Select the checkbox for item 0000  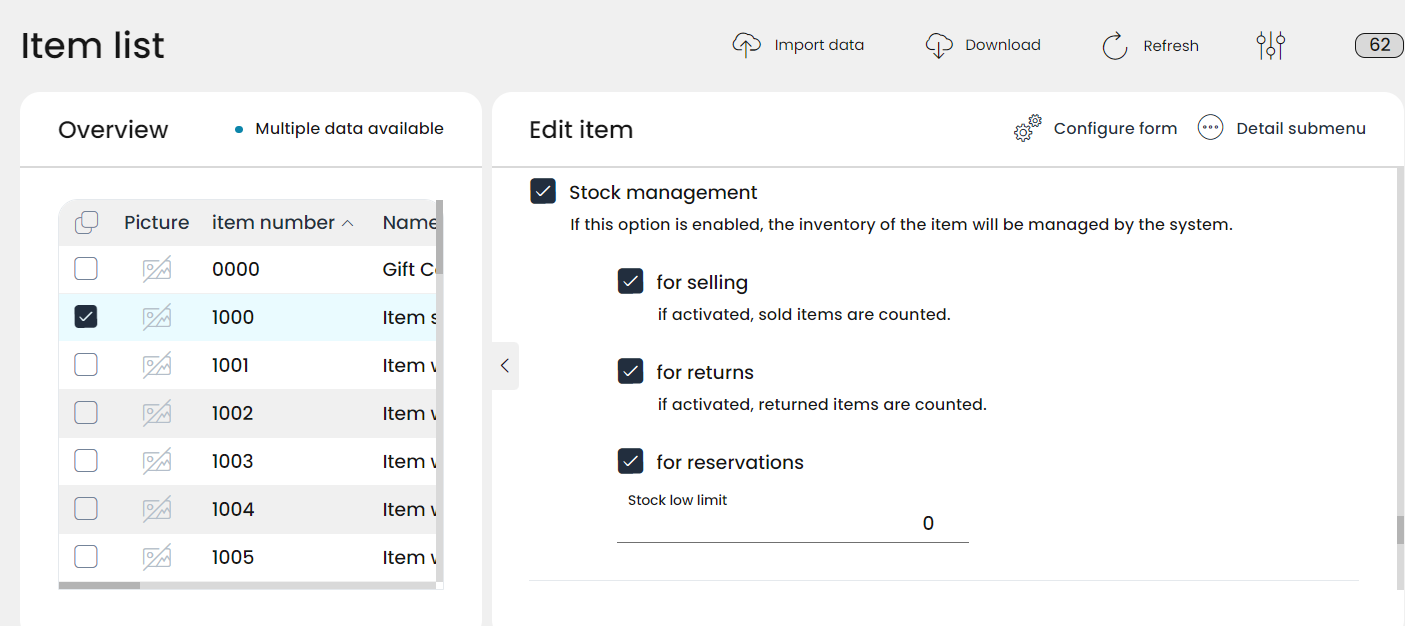coord(86,269)
